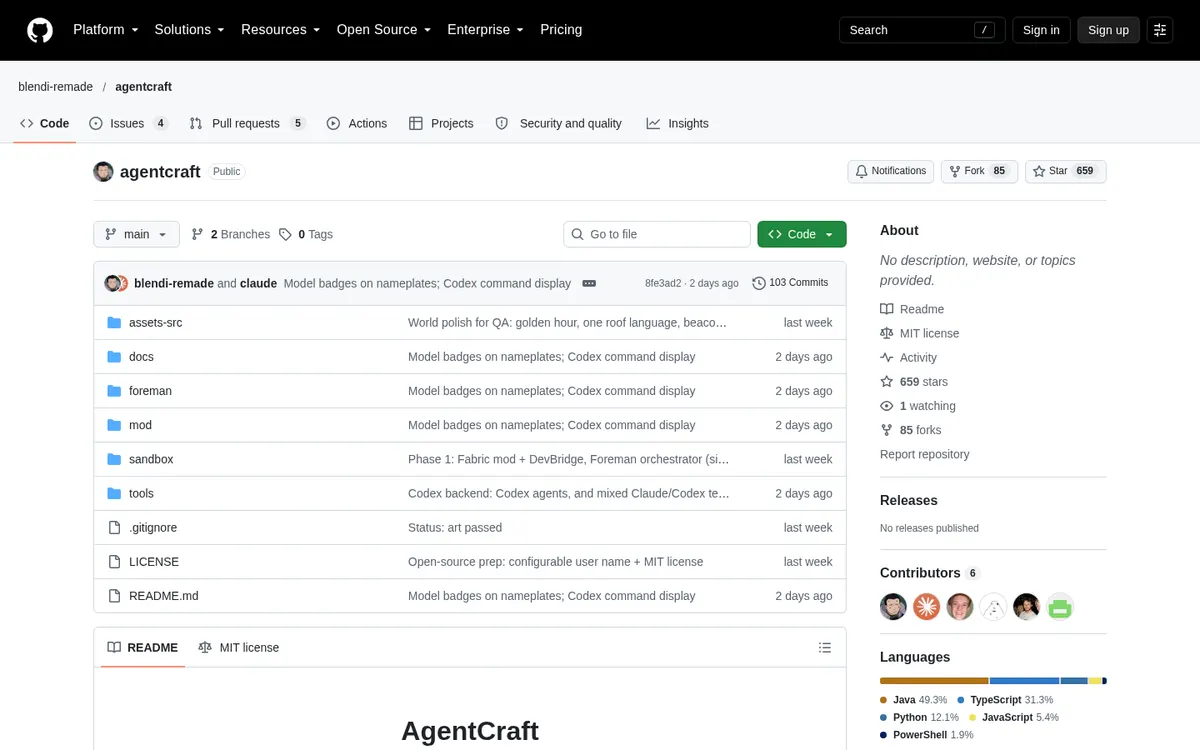Click the blendi-remade avatar beside repo name
This screenshot has width=1200, height=750.
tap(103, 171)
